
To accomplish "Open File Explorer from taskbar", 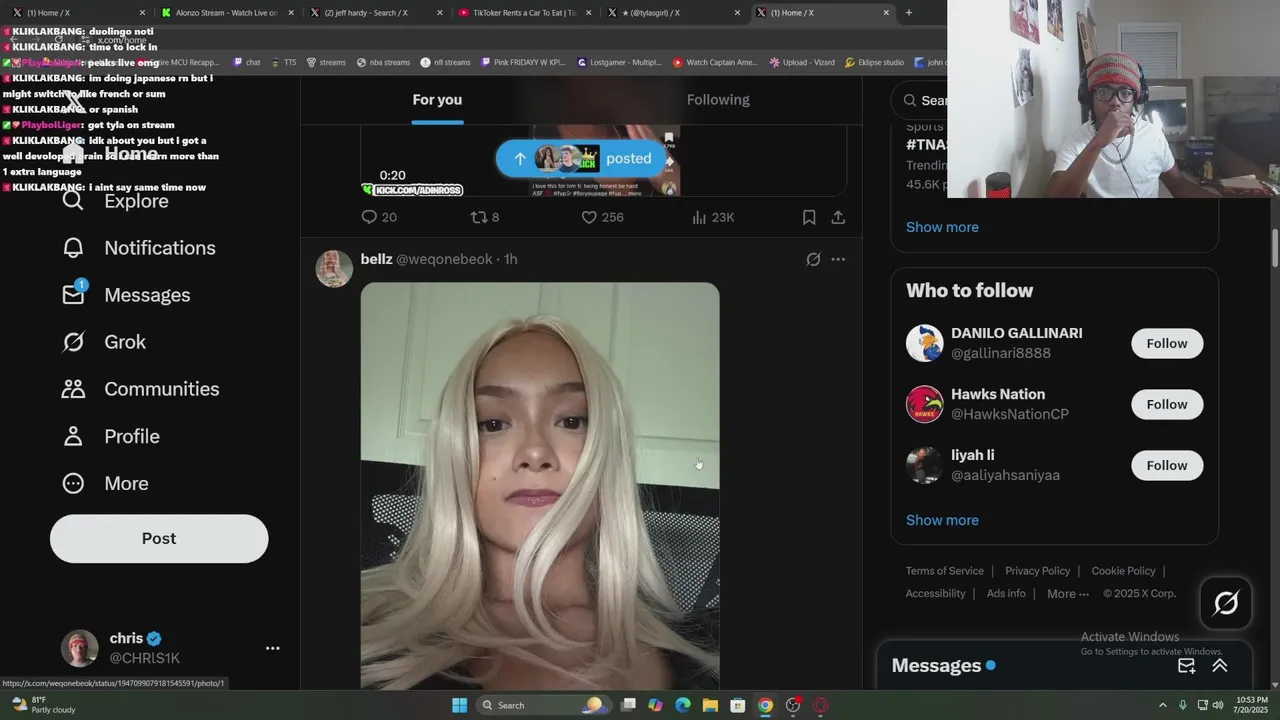I will point(710,705).
